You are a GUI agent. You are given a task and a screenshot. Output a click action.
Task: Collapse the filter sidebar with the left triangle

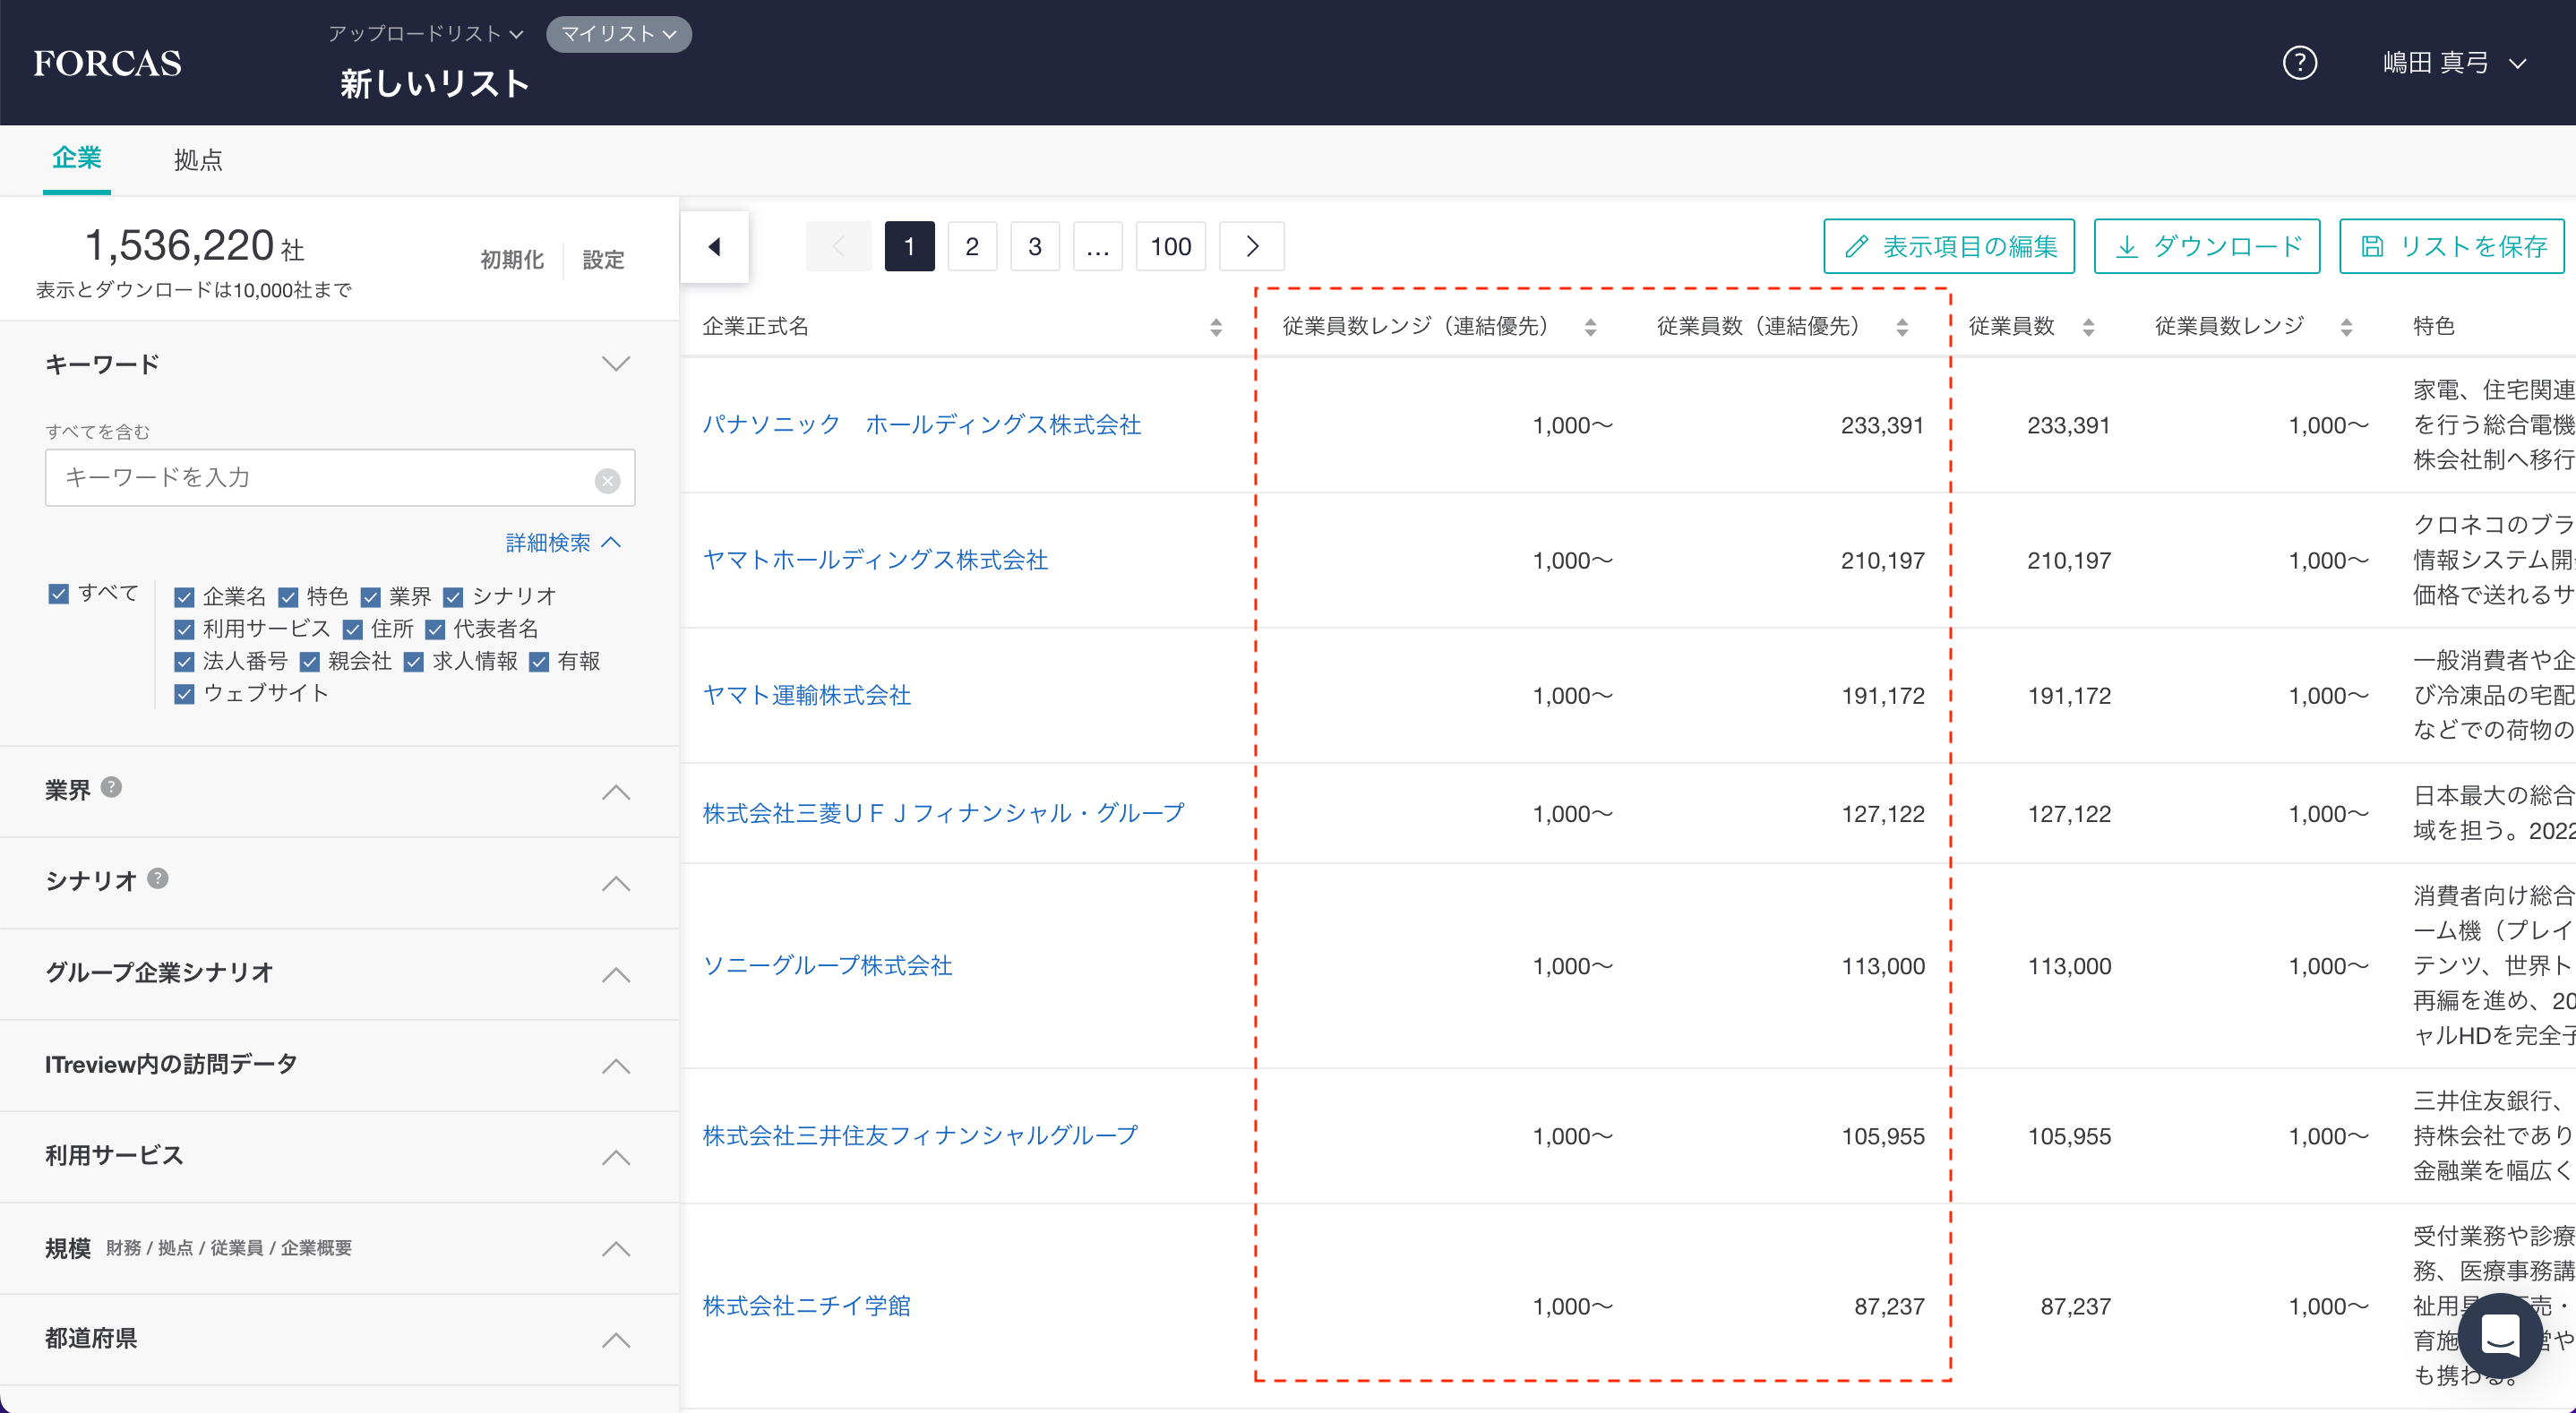[714, 246]
